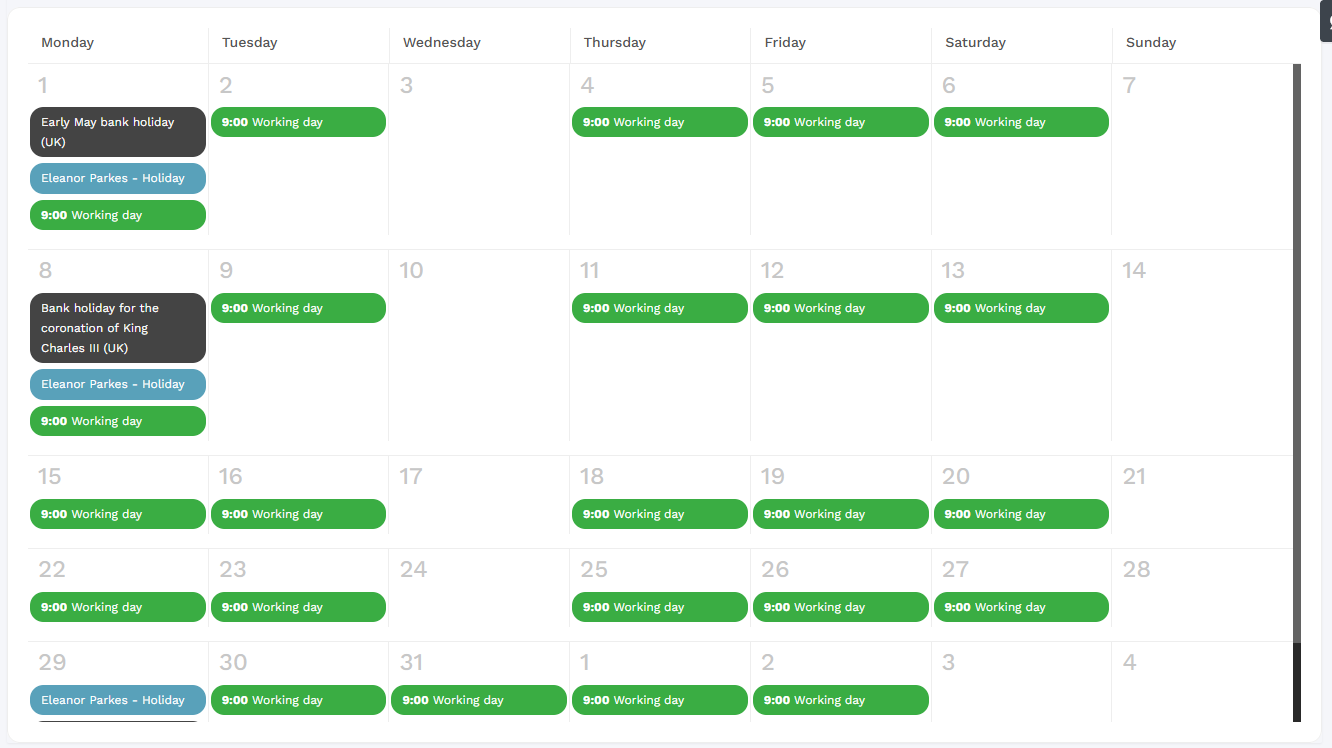Select the Working day event on Monday 15
Viewport: 1332px width, 748px height.
tap(118, 514)
